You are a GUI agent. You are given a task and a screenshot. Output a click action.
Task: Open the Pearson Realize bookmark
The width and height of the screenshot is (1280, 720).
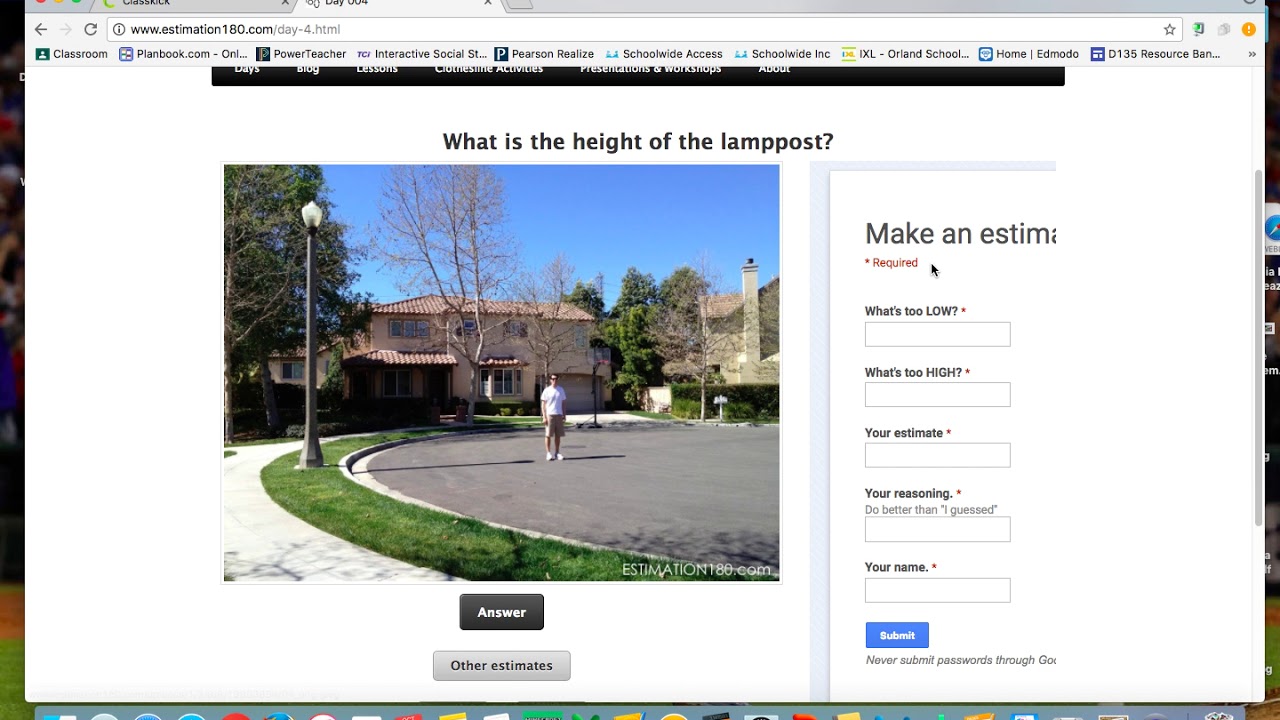[x=544, y=54]
